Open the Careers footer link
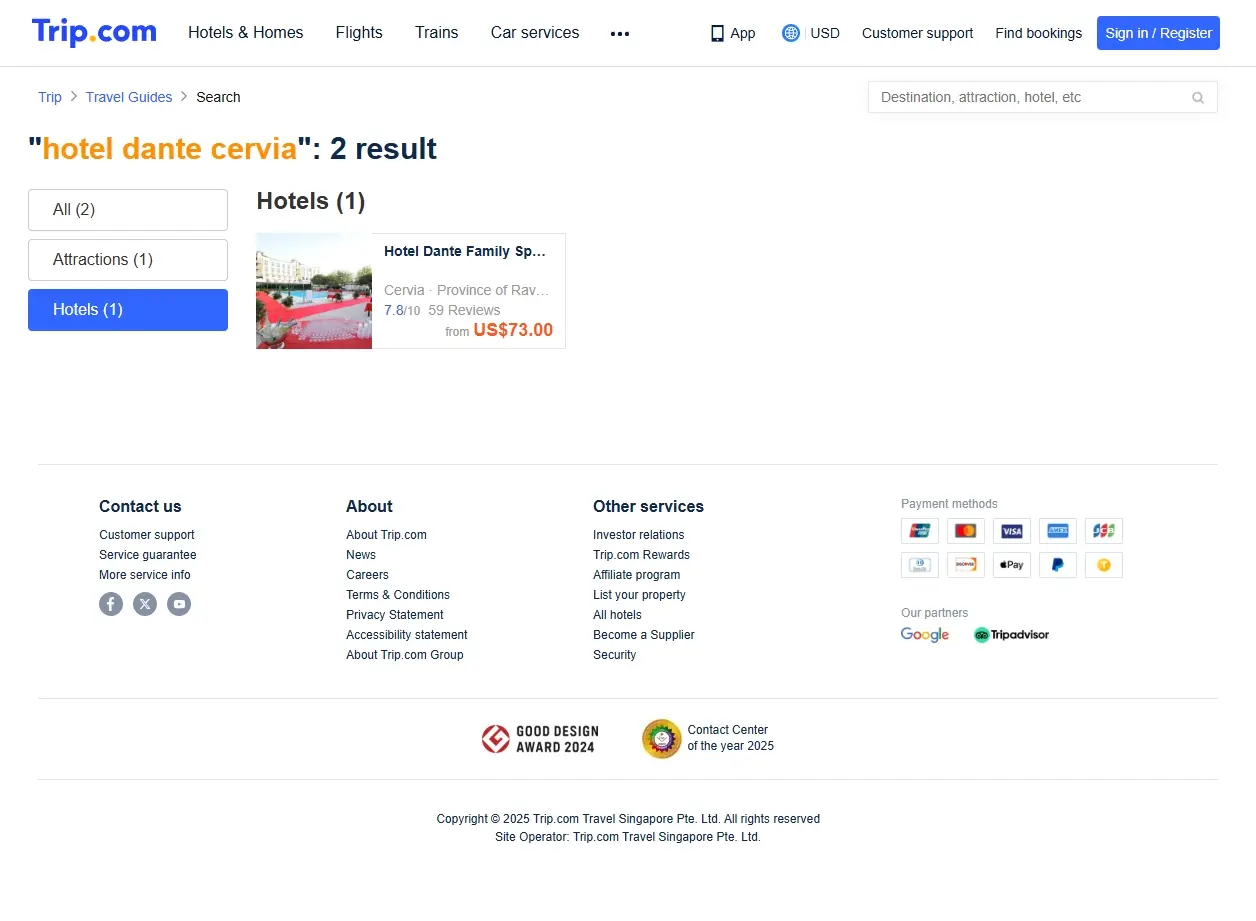Viewport: 1256px width, 921px height. 367,575
